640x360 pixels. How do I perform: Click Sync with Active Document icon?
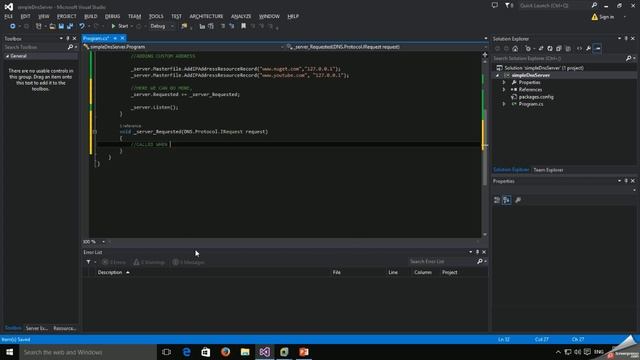[x=541, y=49]
